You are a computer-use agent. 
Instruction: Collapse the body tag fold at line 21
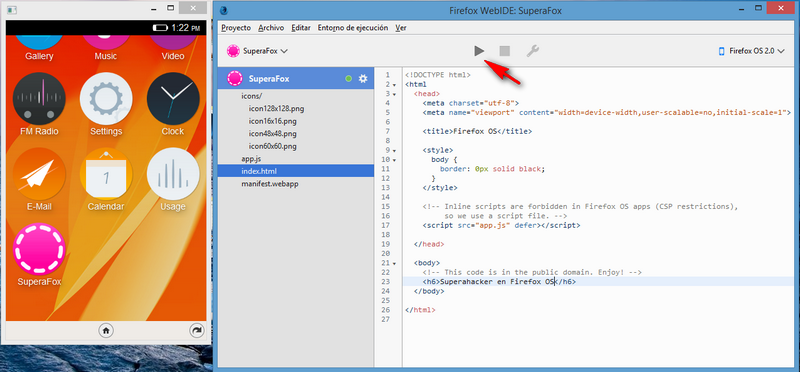pyautogui.click(x=394, y=263)
